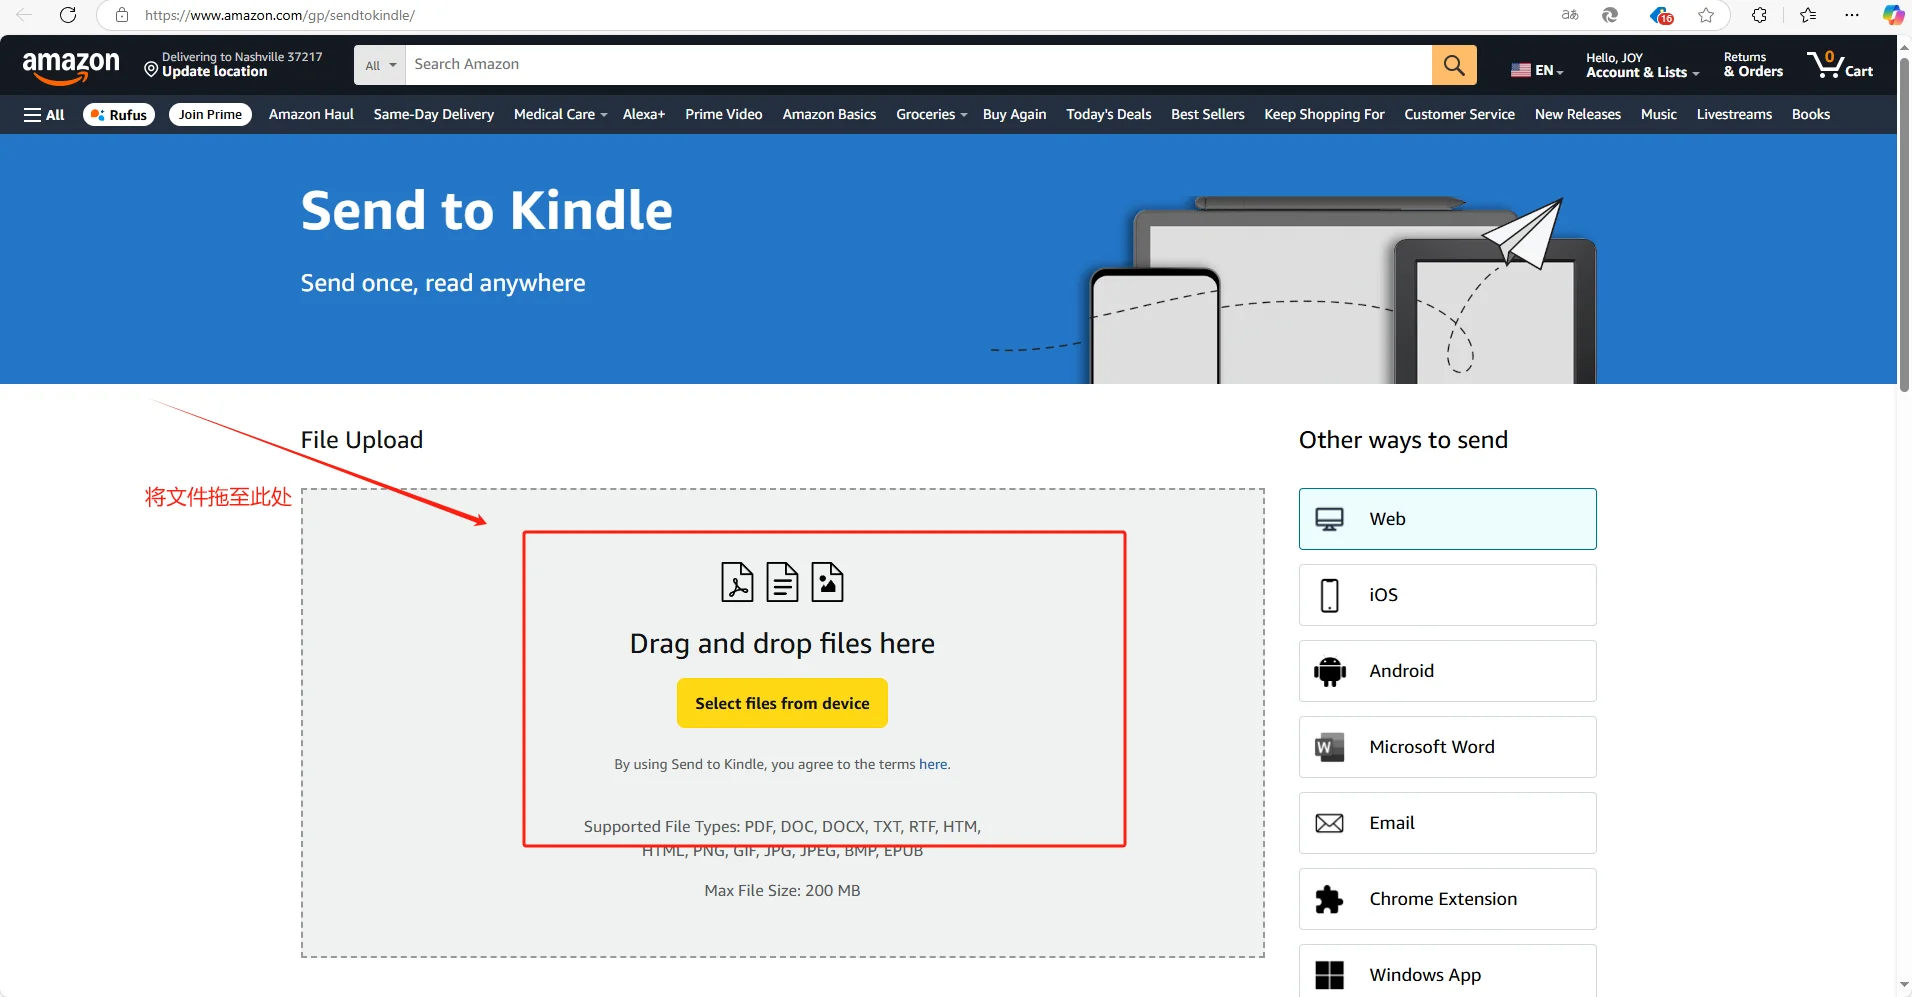Click the Join Prime pill
This screenshot has height=997, width=1912.
[210, 115]
